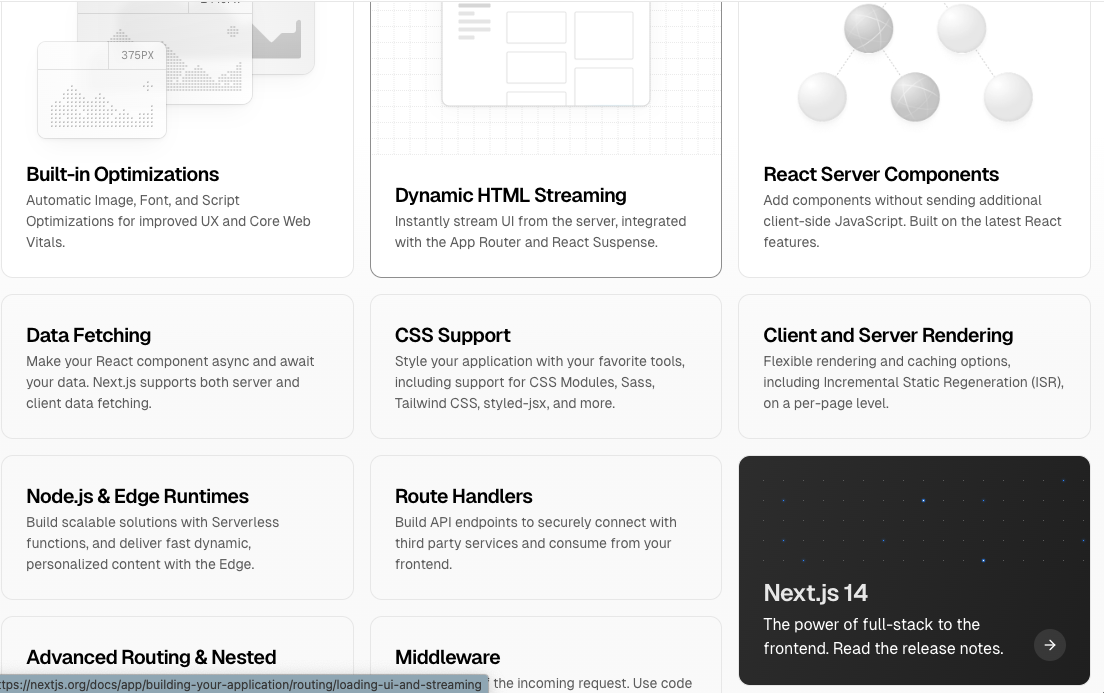Open the Data Fetching card
Screen dimensions: 1104x693
(x=177, y=366)
